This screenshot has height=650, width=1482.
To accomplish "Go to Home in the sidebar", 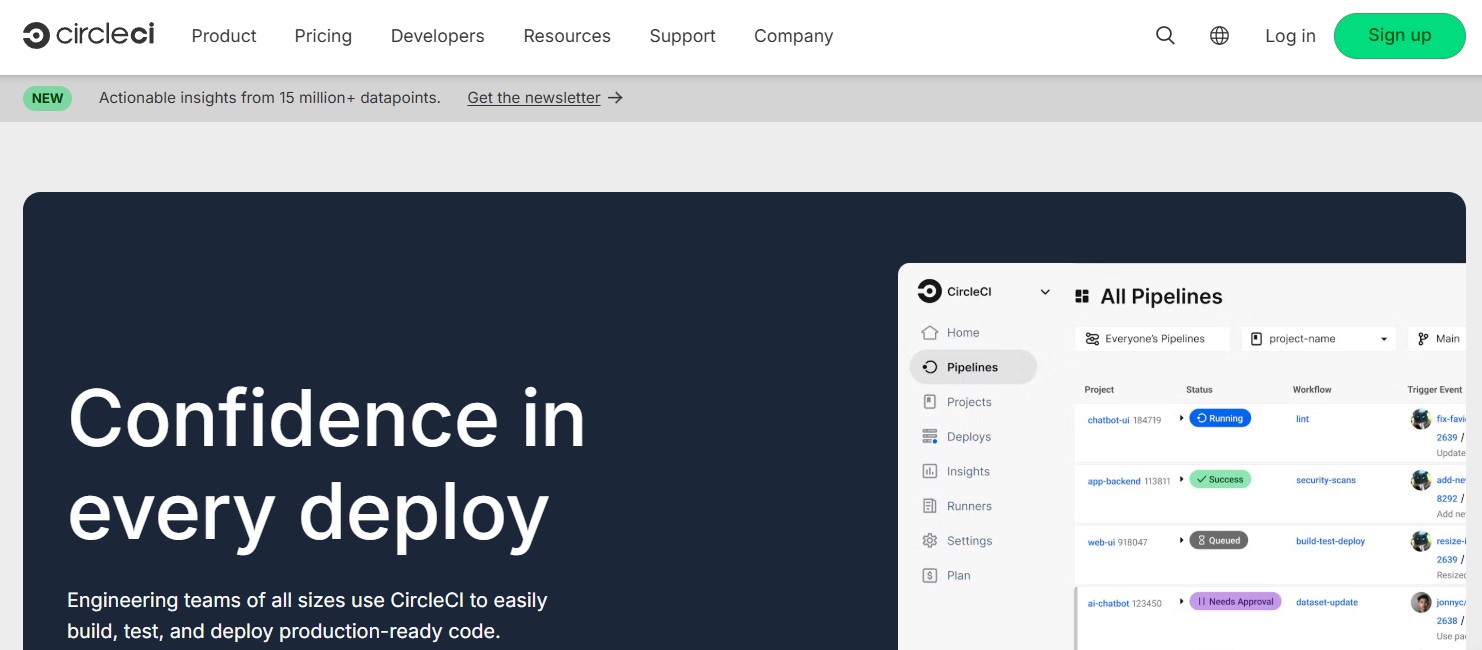I will 962,332.
